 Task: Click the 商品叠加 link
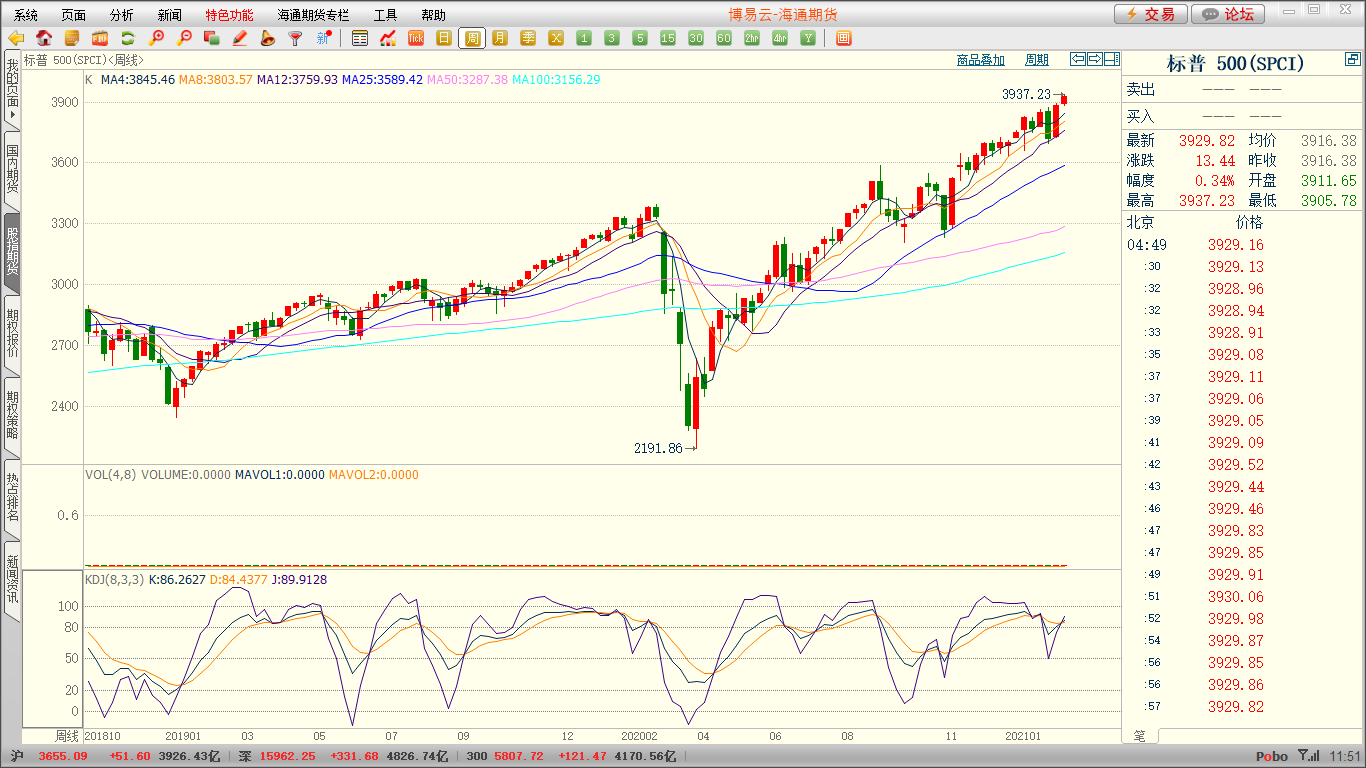[980, 60]
